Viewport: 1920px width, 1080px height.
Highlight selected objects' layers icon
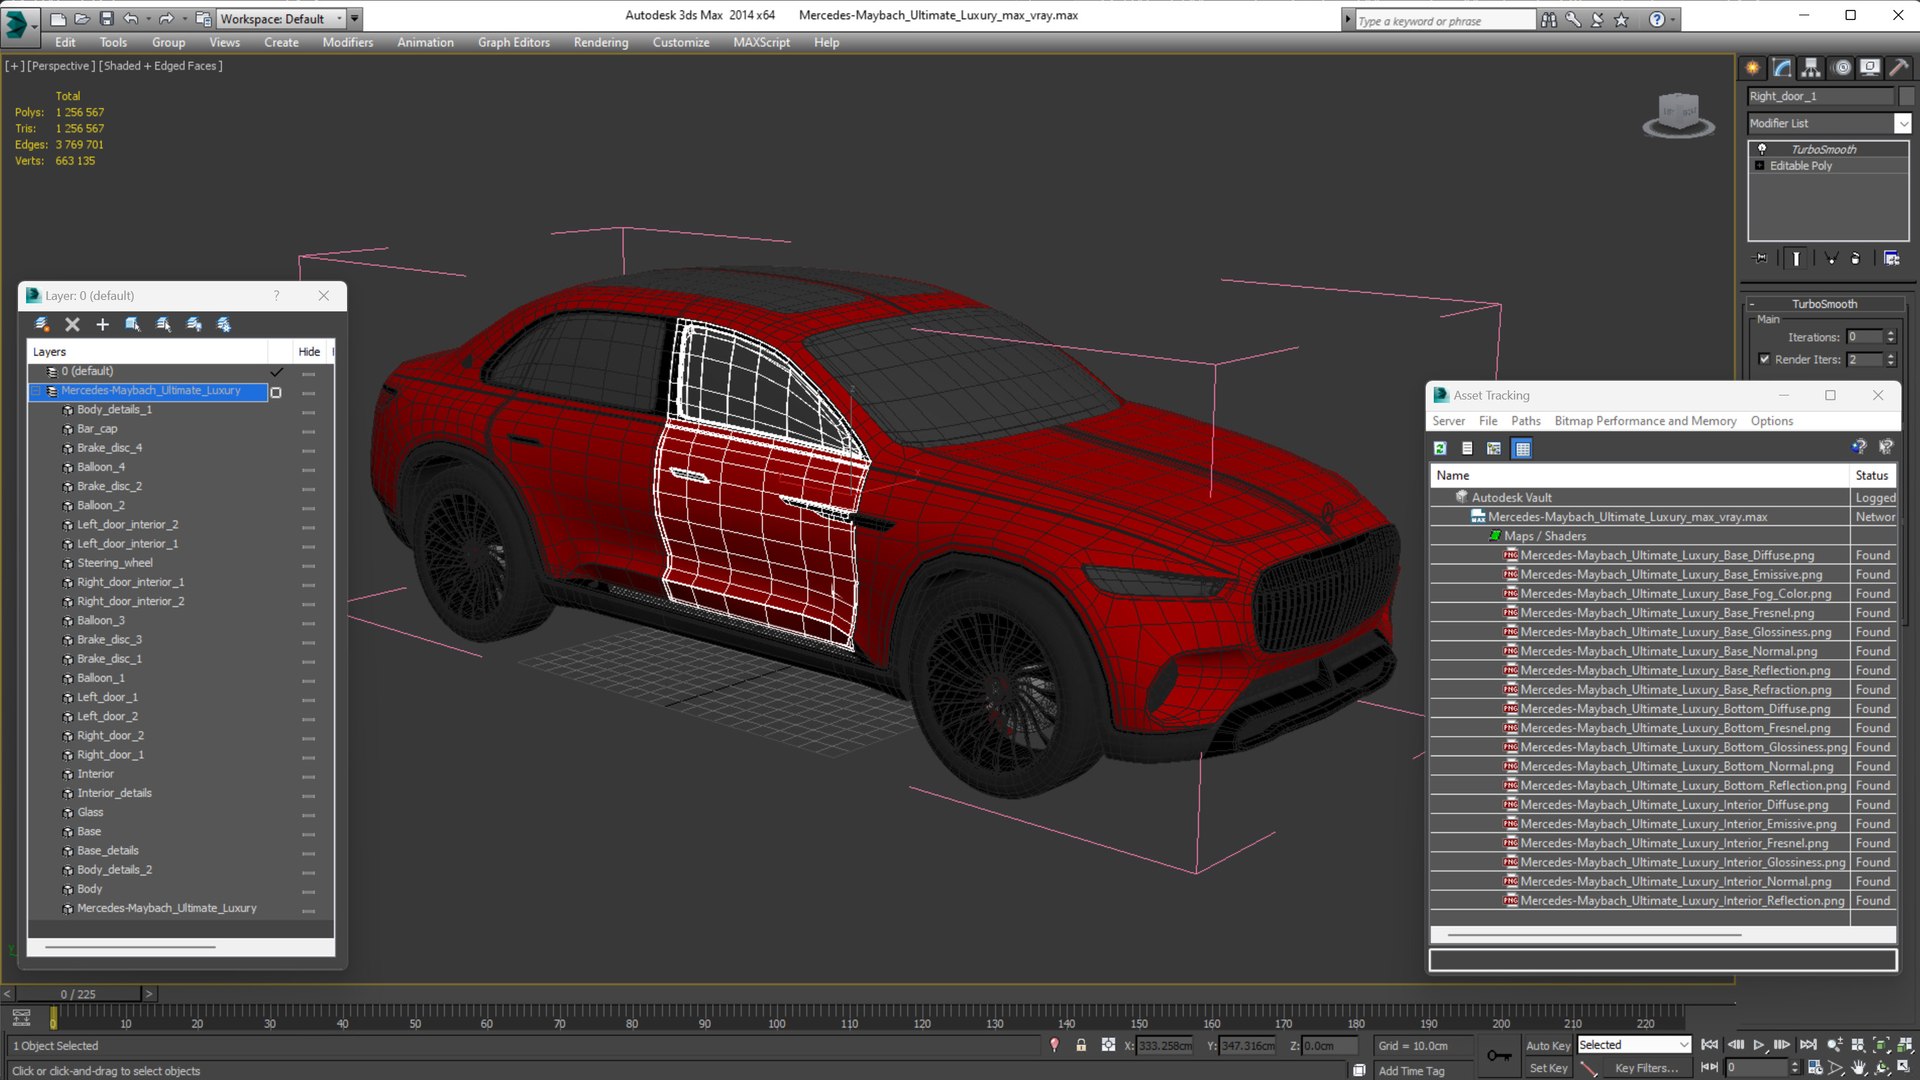coord(163,324)
